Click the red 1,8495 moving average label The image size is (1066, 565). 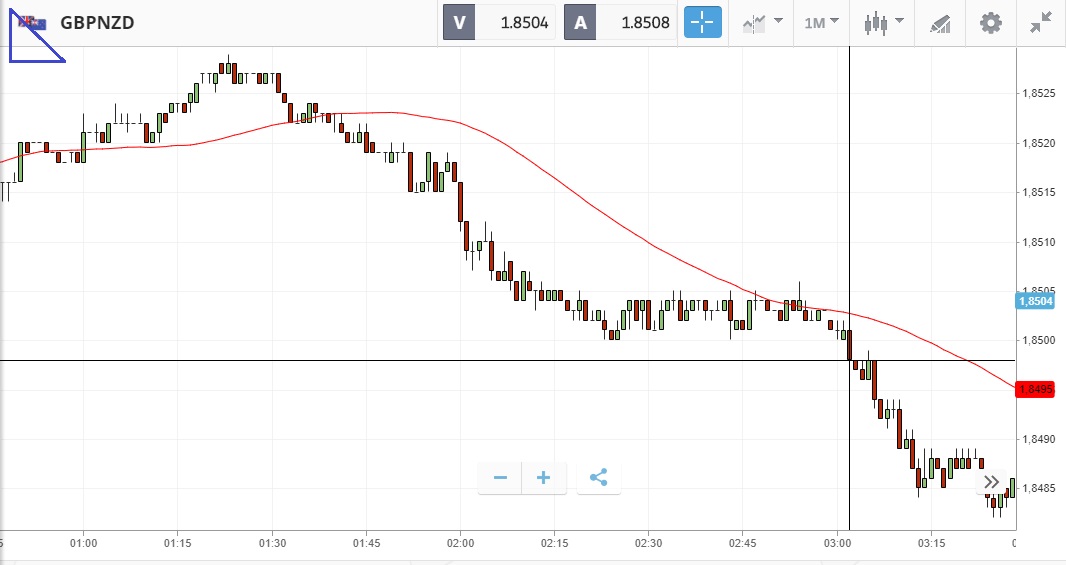tap(1035, 389)
